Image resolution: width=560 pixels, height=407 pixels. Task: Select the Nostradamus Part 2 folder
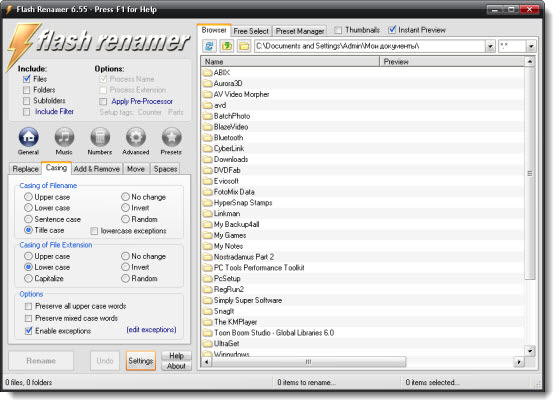pos(363,257)
